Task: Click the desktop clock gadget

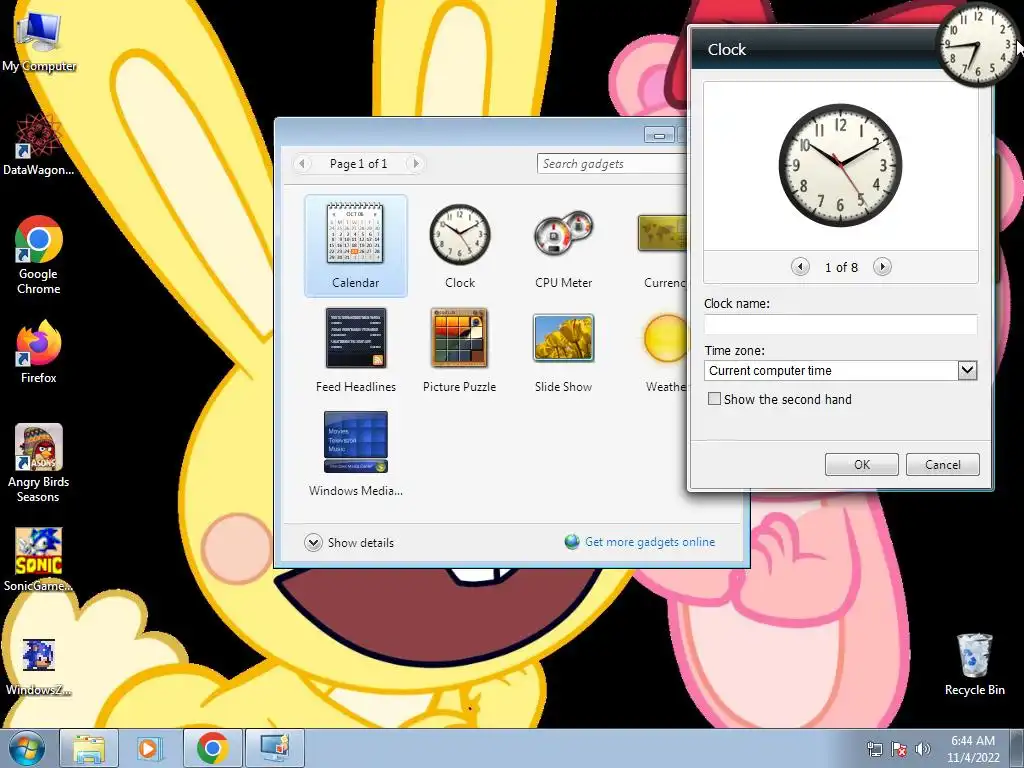Action: point(977,46)
